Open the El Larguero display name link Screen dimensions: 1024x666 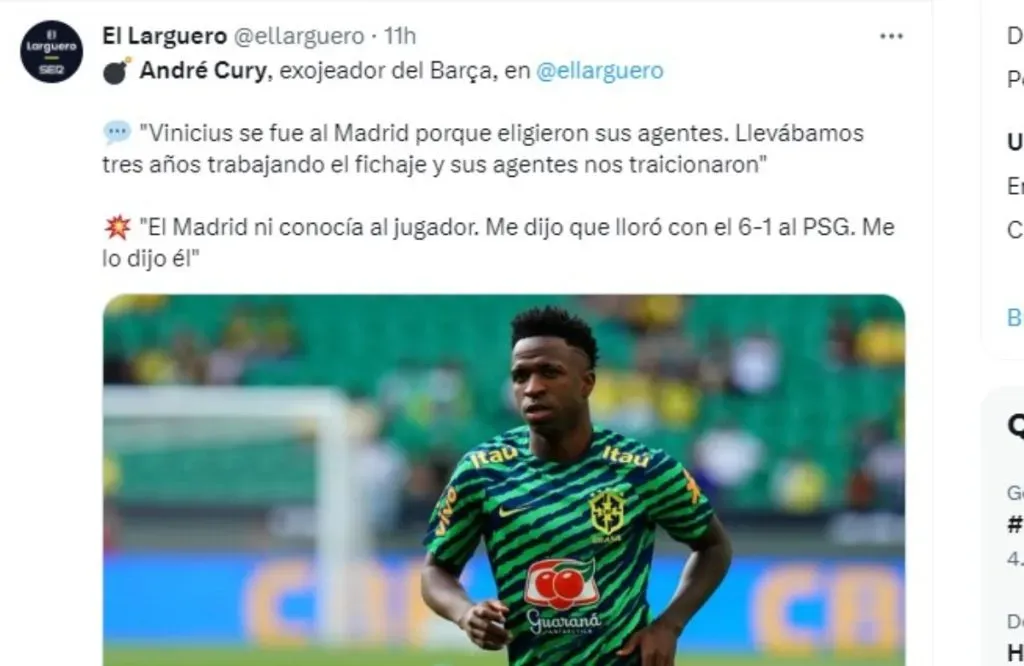point(165,37)
